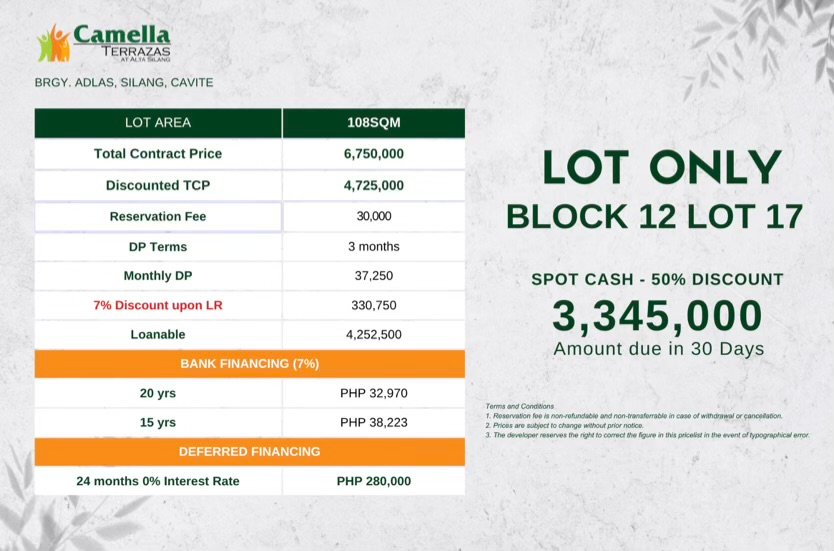Click the BLOCK 12 LOT 17 heading
This screenshot has width=834, height=551.
pyautogui.click(x=654, y=216)
